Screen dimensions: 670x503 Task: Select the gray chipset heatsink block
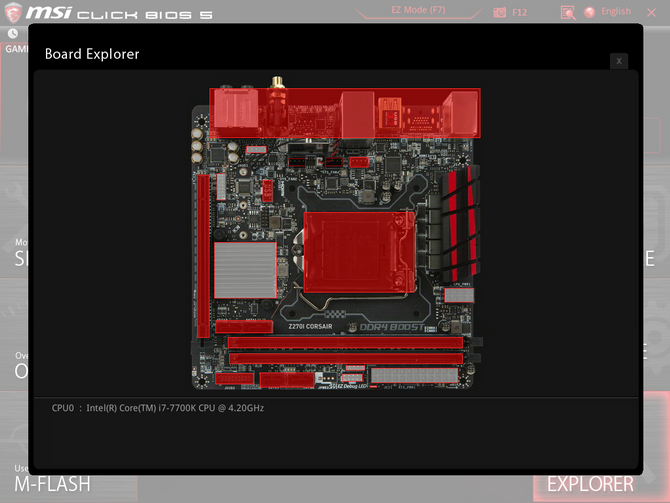tap(245, 270)
